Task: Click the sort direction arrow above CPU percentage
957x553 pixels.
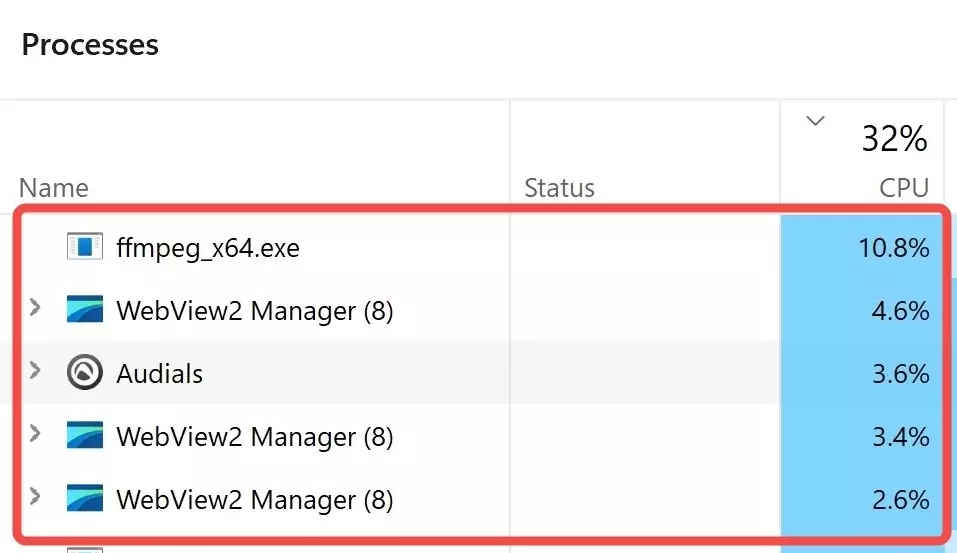Action: tap(815, 121)
